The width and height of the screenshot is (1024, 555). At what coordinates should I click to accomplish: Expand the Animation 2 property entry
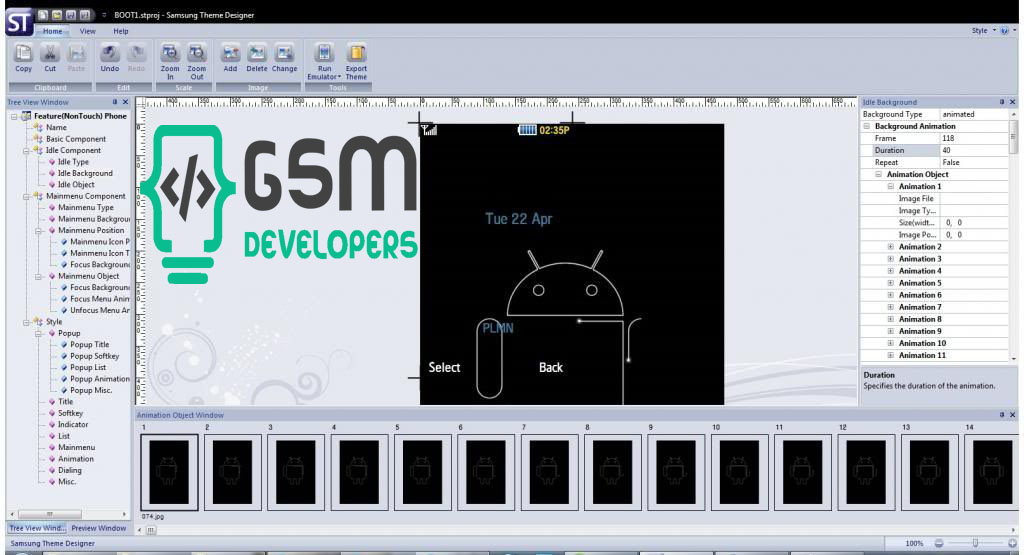(x=890, y=247)
